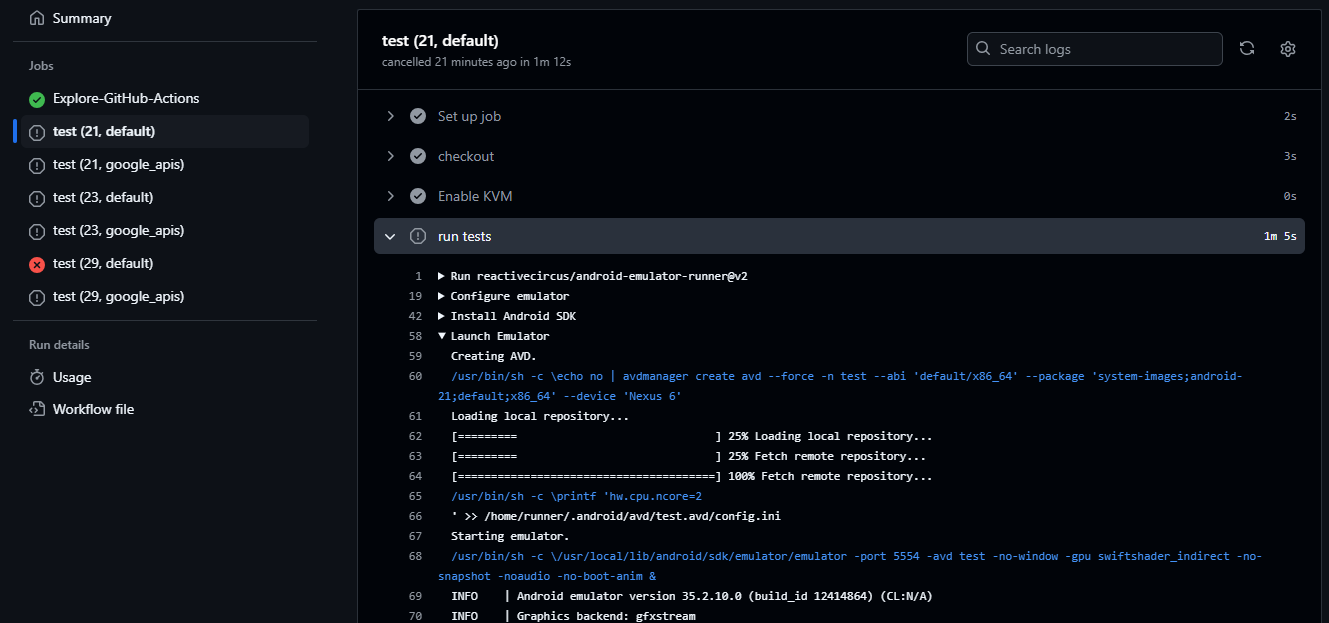Click the magnifier icon in Search logs
1329x623 pixels.
[x=983, y=48]
